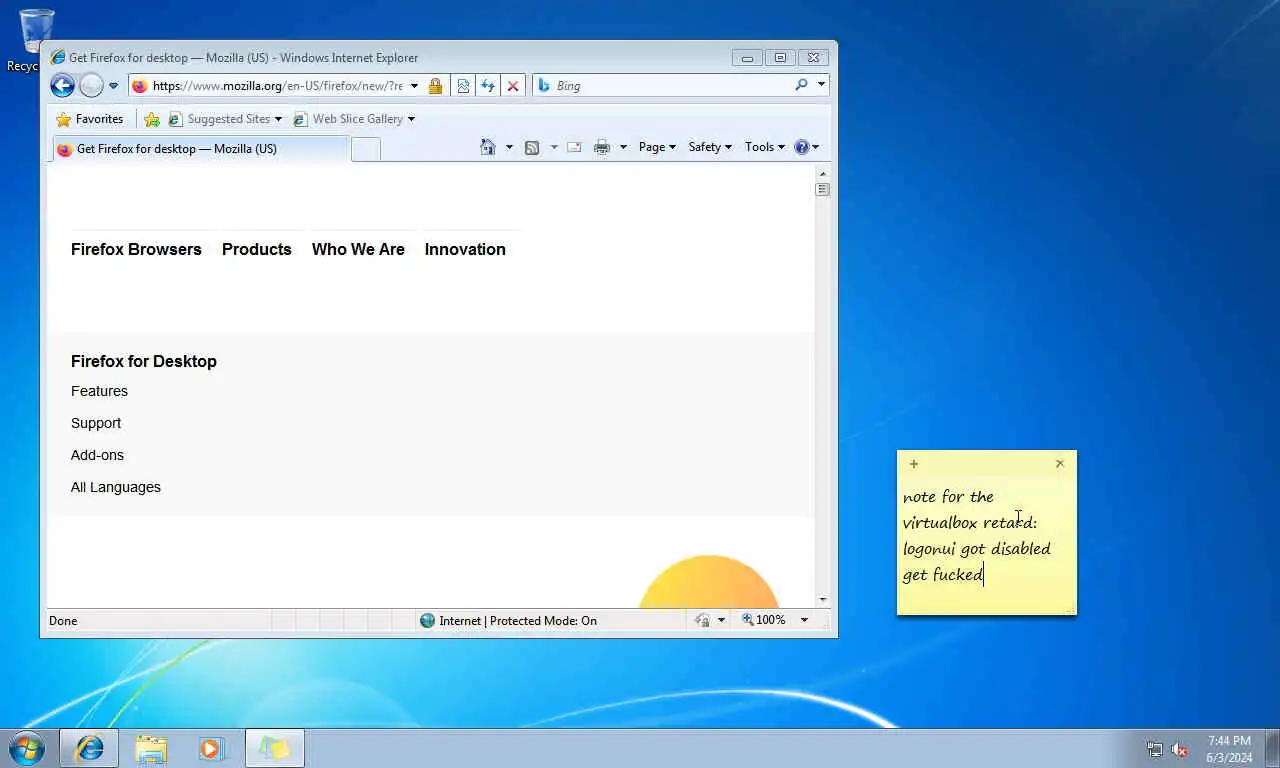This screenshot has height=768, width=1280.
Task: Open the Safety menu
Action: [710, 147]
